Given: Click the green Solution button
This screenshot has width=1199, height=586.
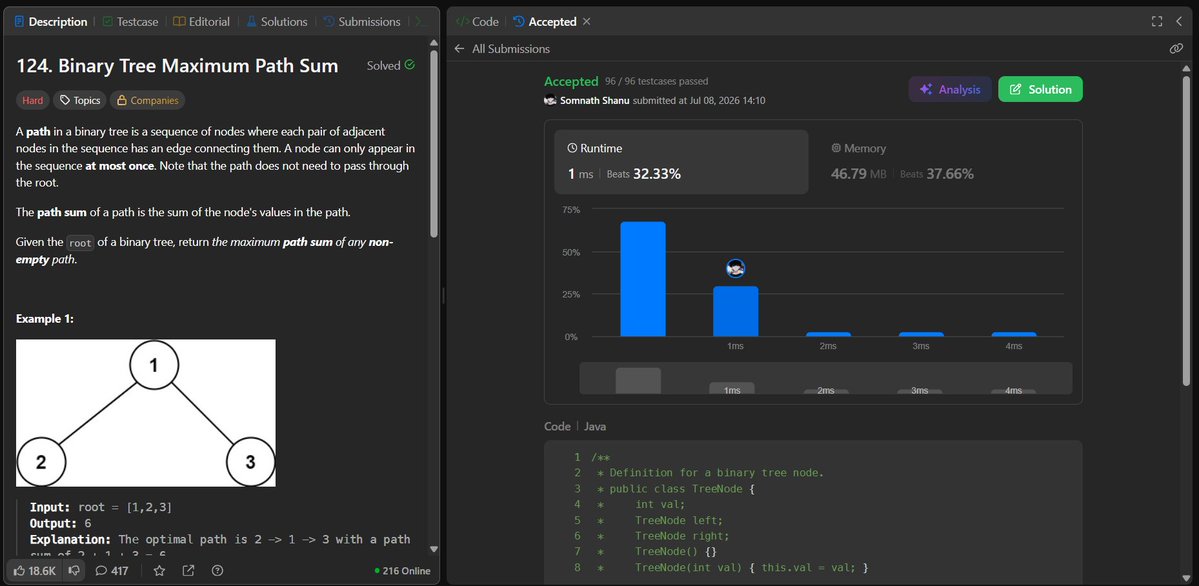Looking at the screenshot, I should coord(1040,89).
